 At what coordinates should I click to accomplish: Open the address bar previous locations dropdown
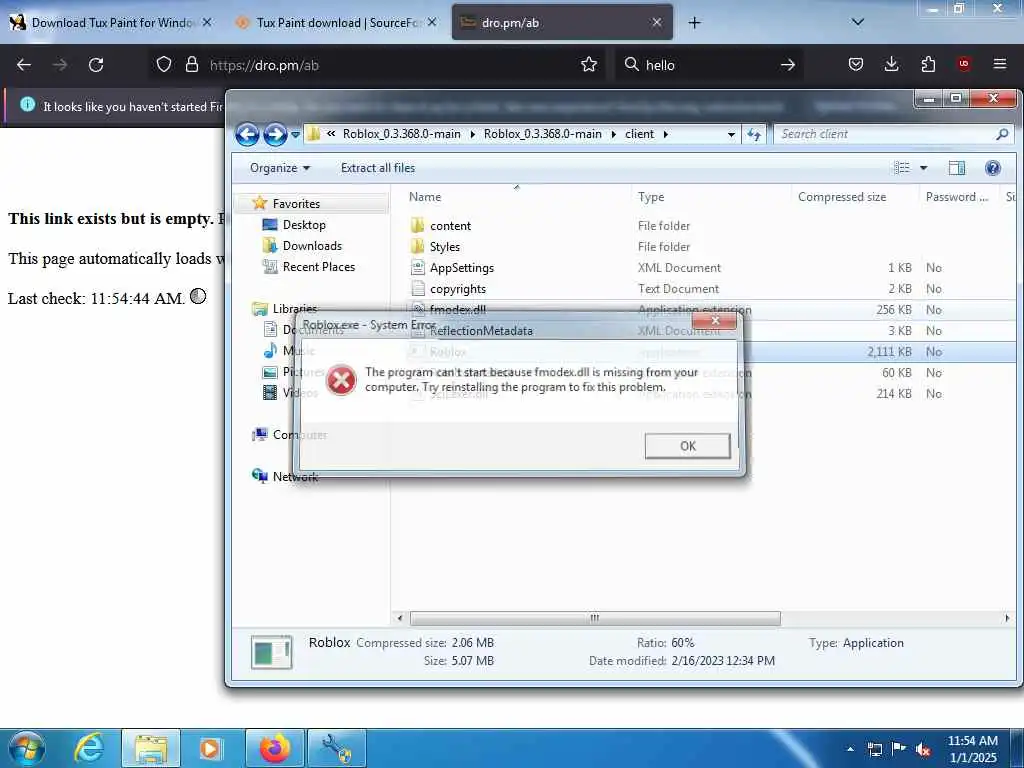pos(731,135)
